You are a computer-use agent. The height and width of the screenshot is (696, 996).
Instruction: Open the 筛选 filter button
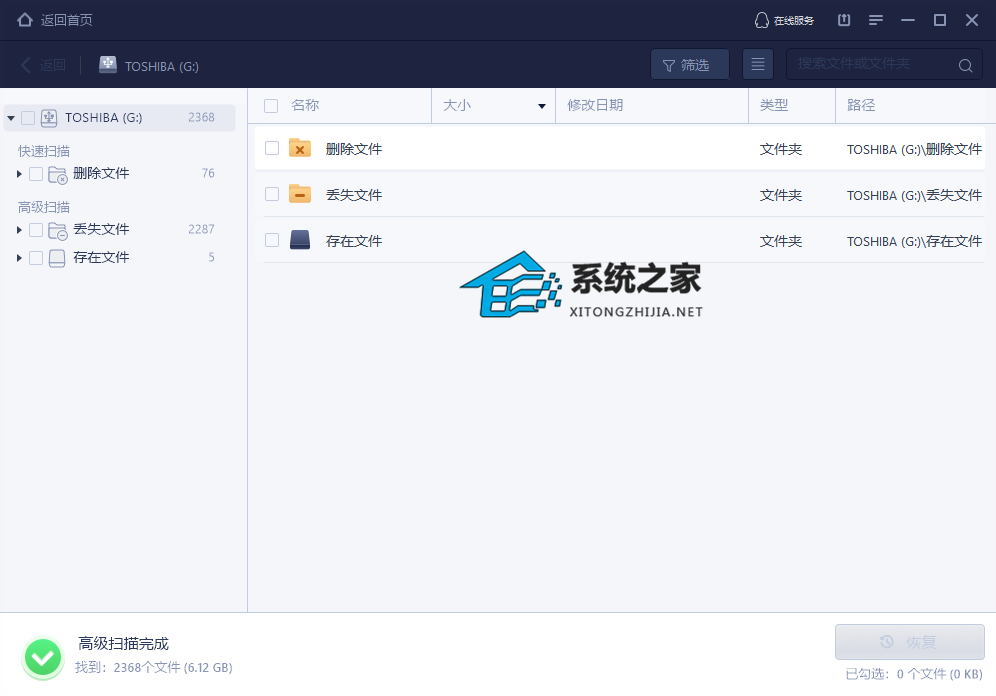point(689,65)
